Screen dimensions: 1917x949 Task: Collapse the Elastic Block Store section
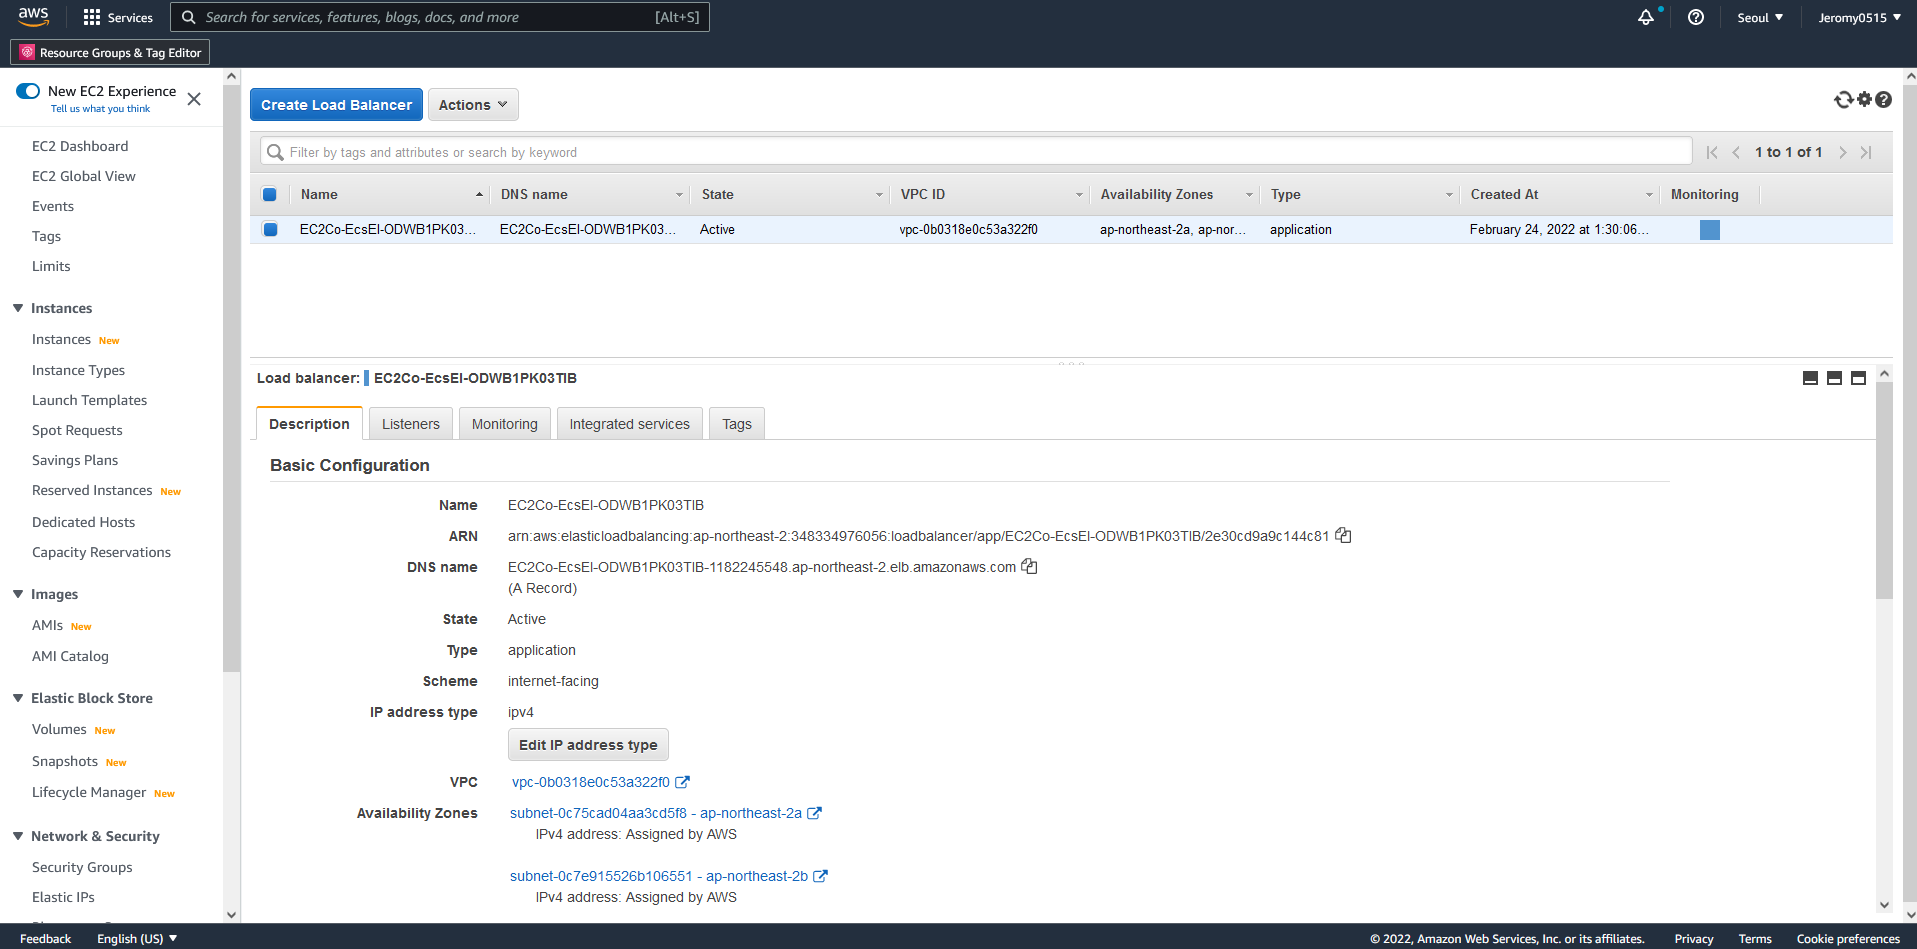pyautogui.click(x=18, y=698)
